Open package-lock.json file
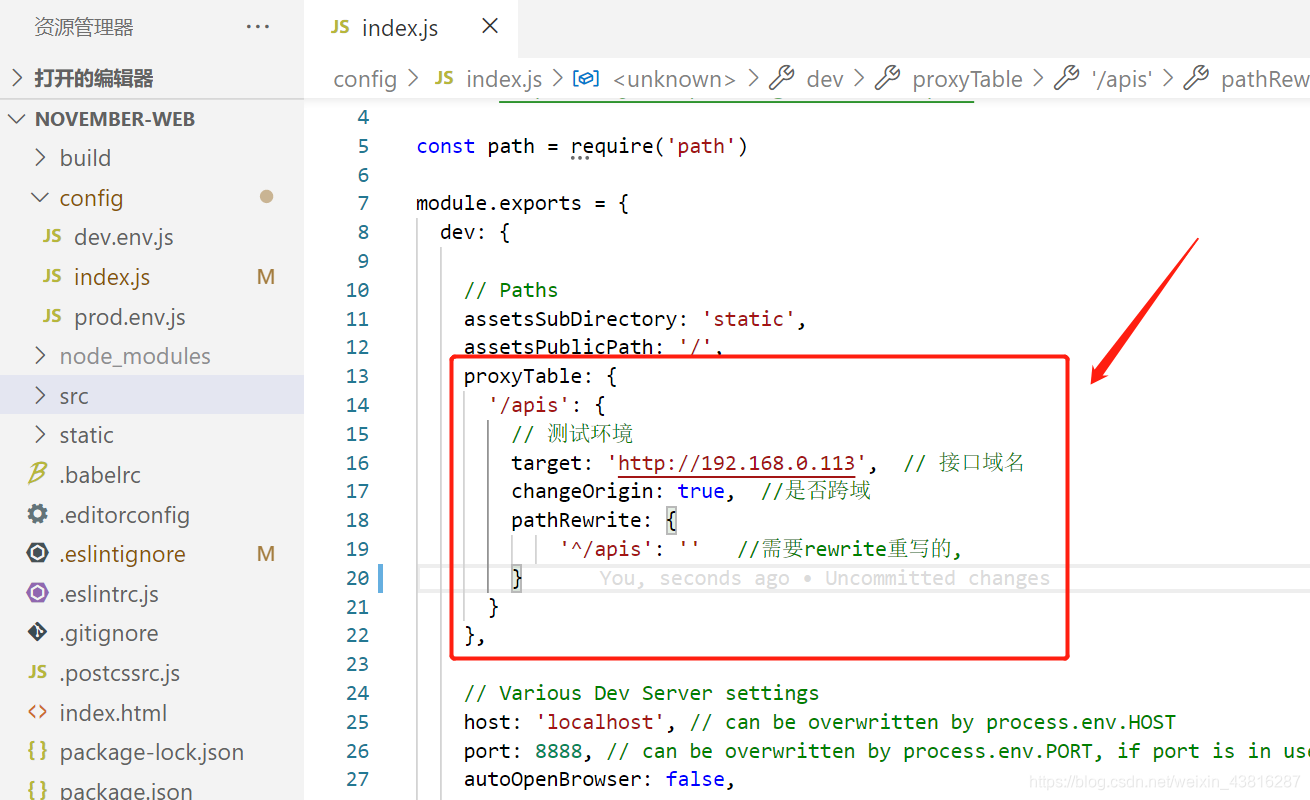The image size is (1310, 800). (152, 752)
